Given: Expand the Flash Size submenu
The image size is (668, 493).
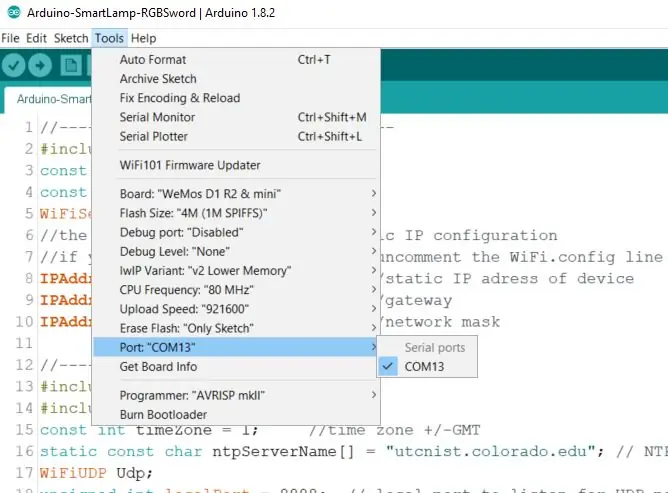Looking at the screenshot, I should click(x=235, y=213).
